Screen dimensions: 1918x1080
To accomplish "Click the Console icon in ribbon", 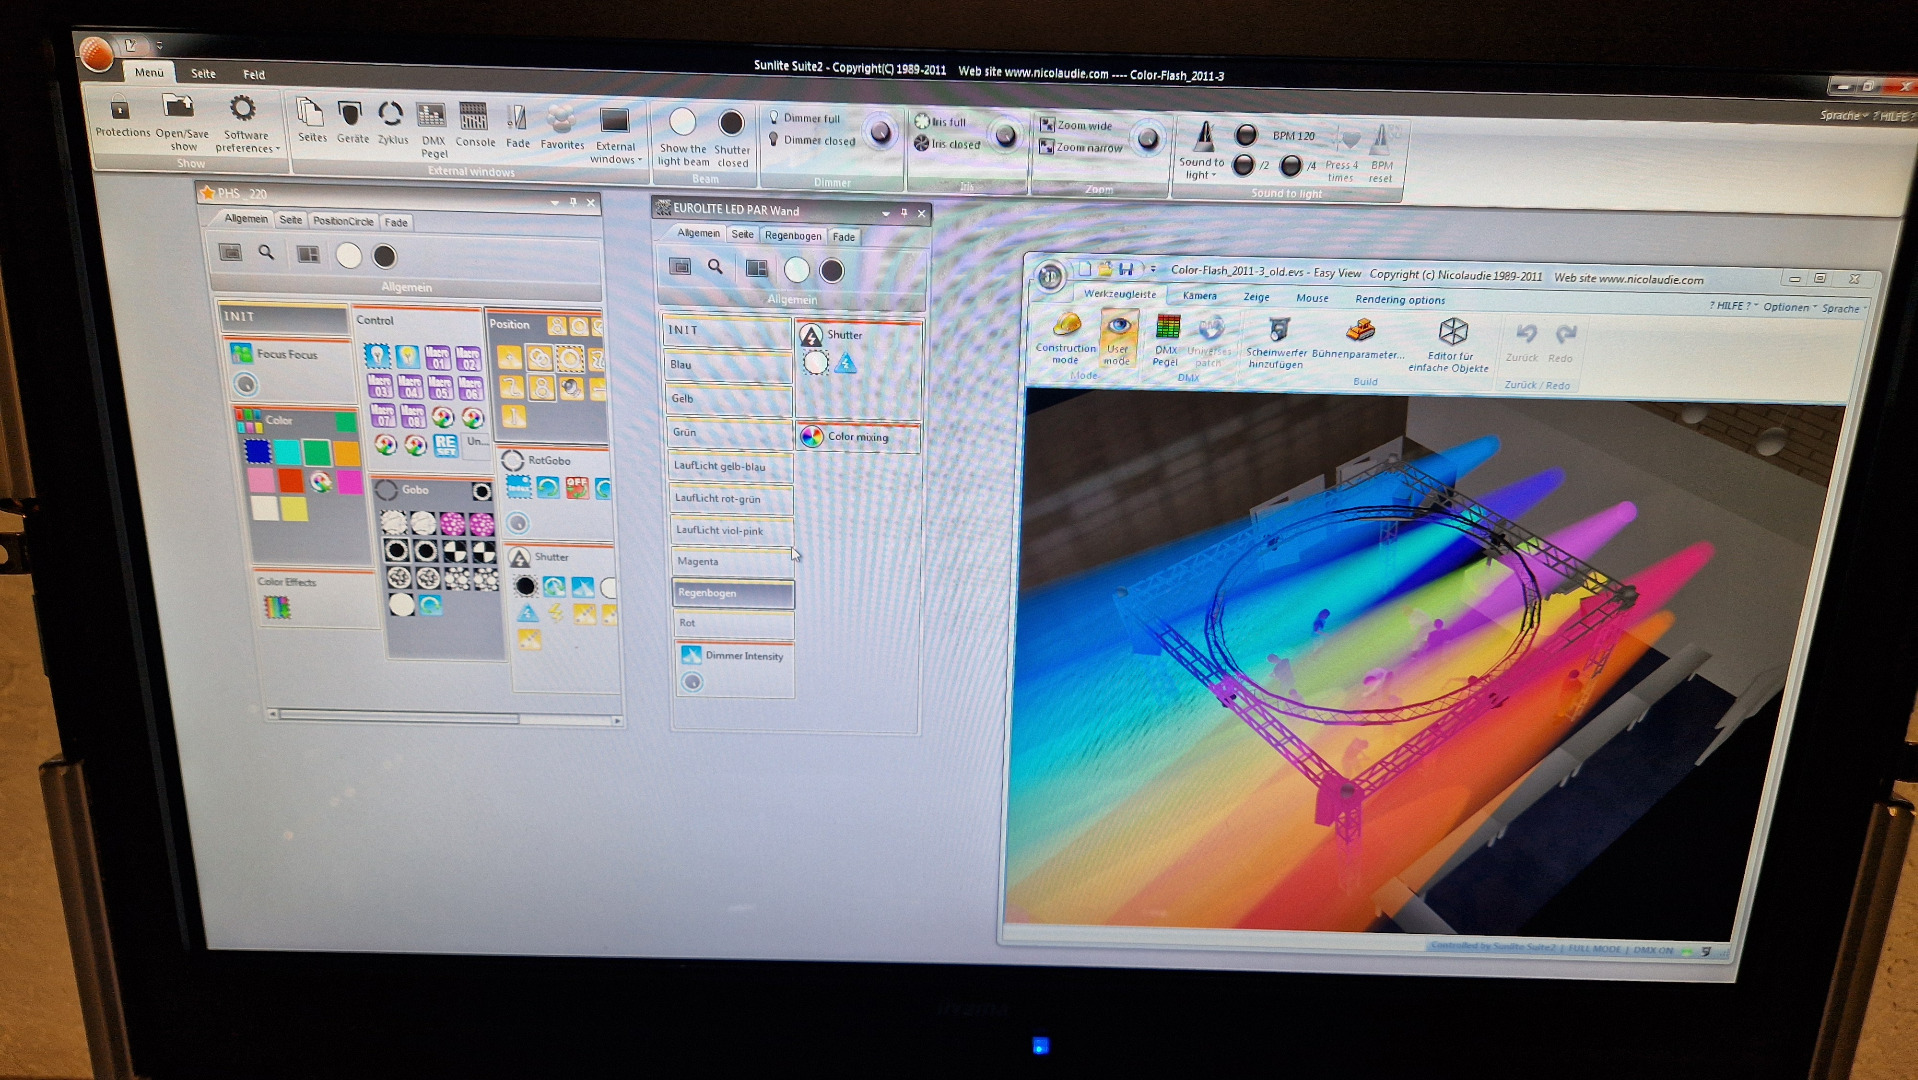I will (474, 117).
